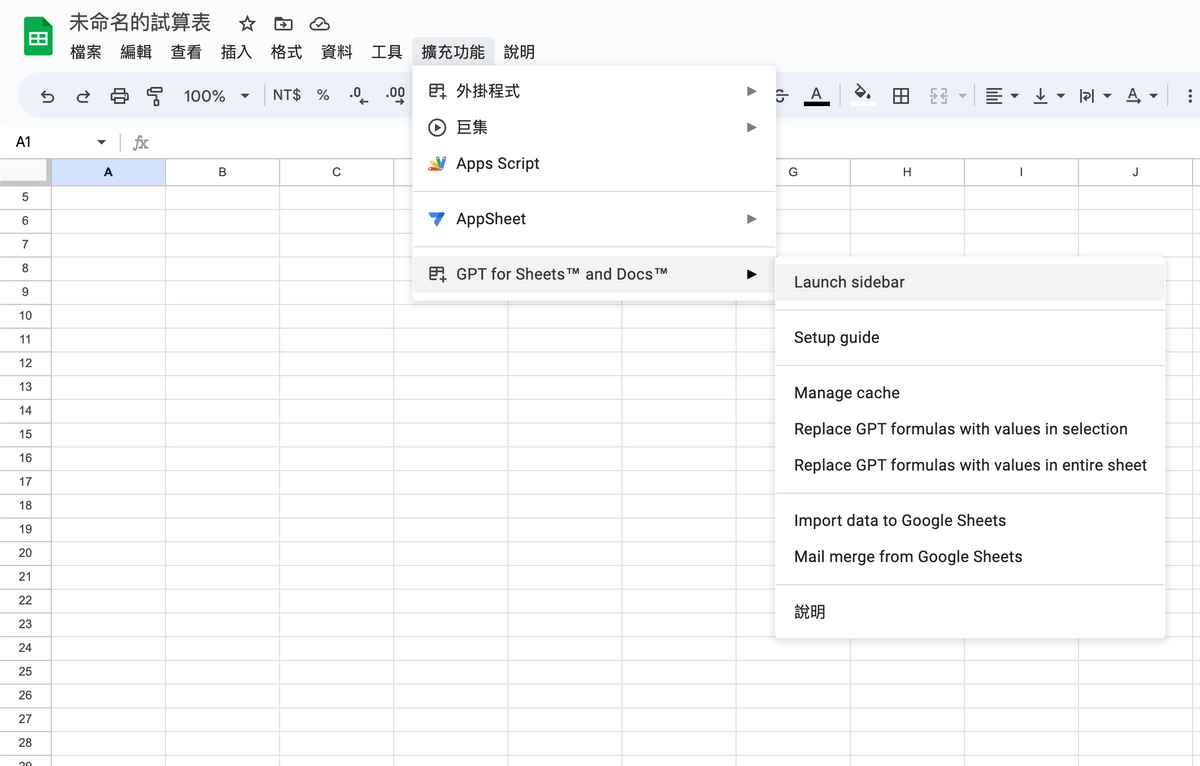The height and width of the screenshot is (766, 1200).
Task: Open the zoom 100% dropdown
Action: (x=216, y=96)
